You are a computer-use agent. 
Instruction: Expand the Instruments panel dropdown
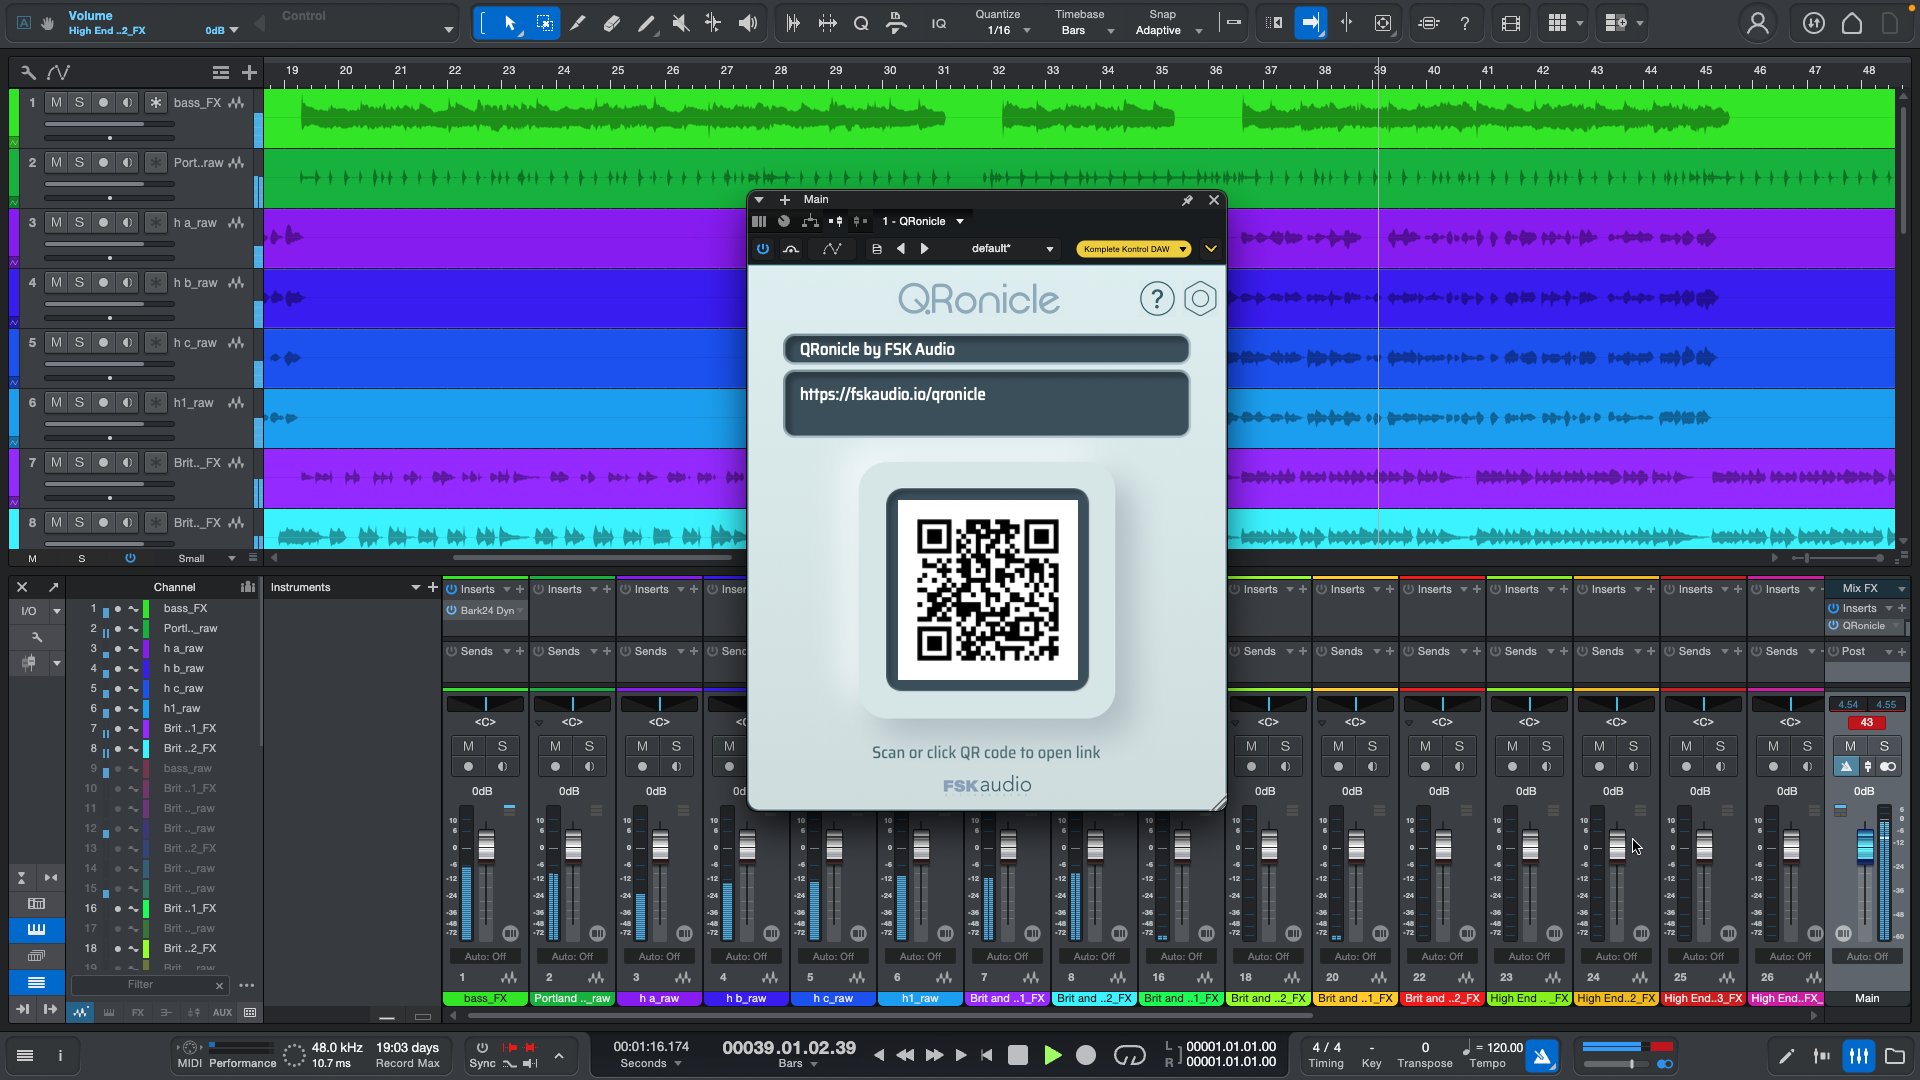coord(415,588)
